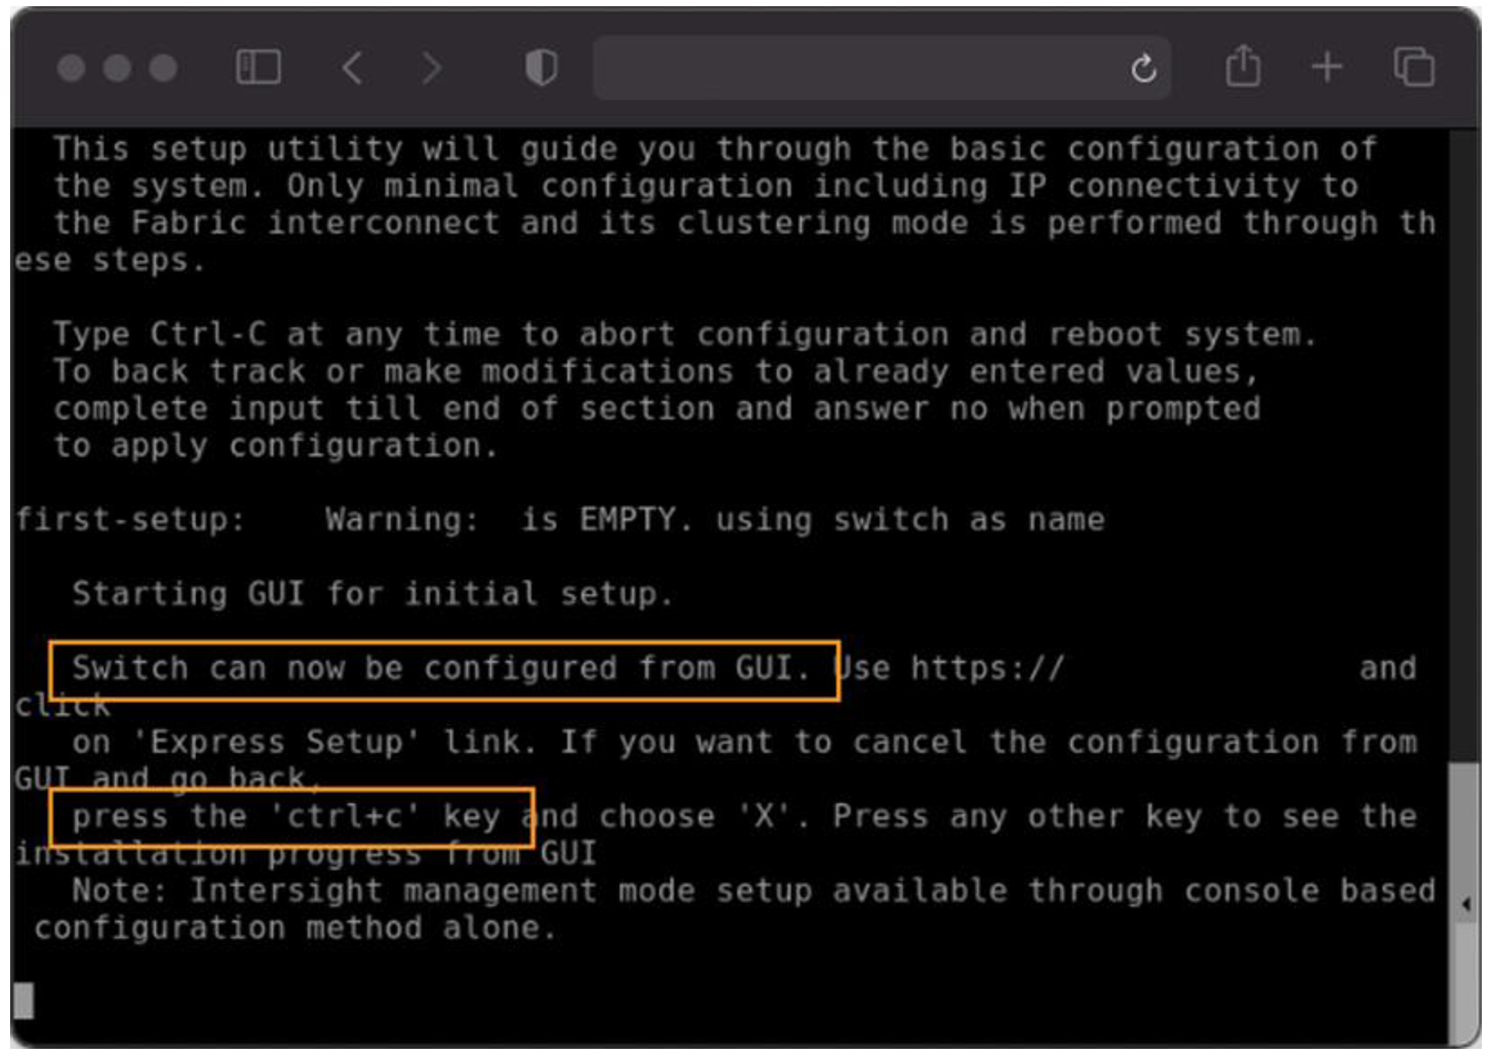Focus the browser address bar
Image resolution: width=1500 pixels, height=1063 pixels.
pos(882,68)
